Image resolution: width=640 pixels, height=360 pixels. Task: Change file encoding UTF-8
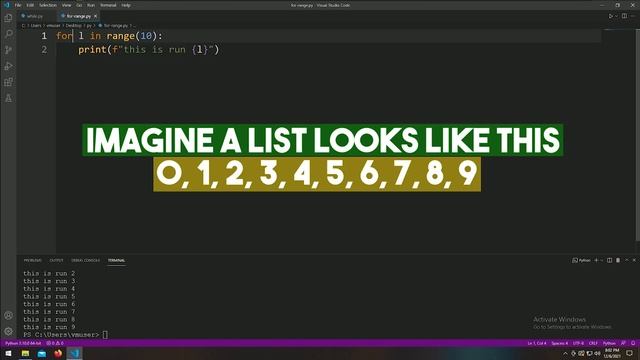[579, 343]
